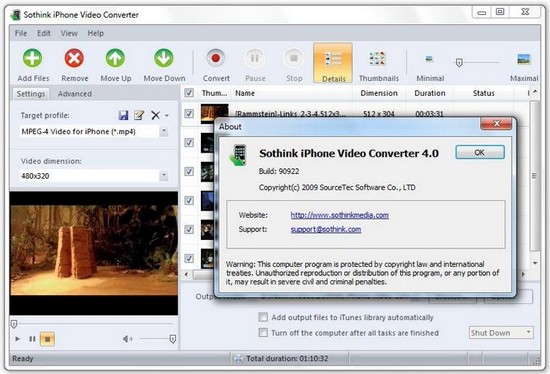Enable adding output files to iTunes library
This screenshot has width=550, height=374.
(x=263, y=317)
